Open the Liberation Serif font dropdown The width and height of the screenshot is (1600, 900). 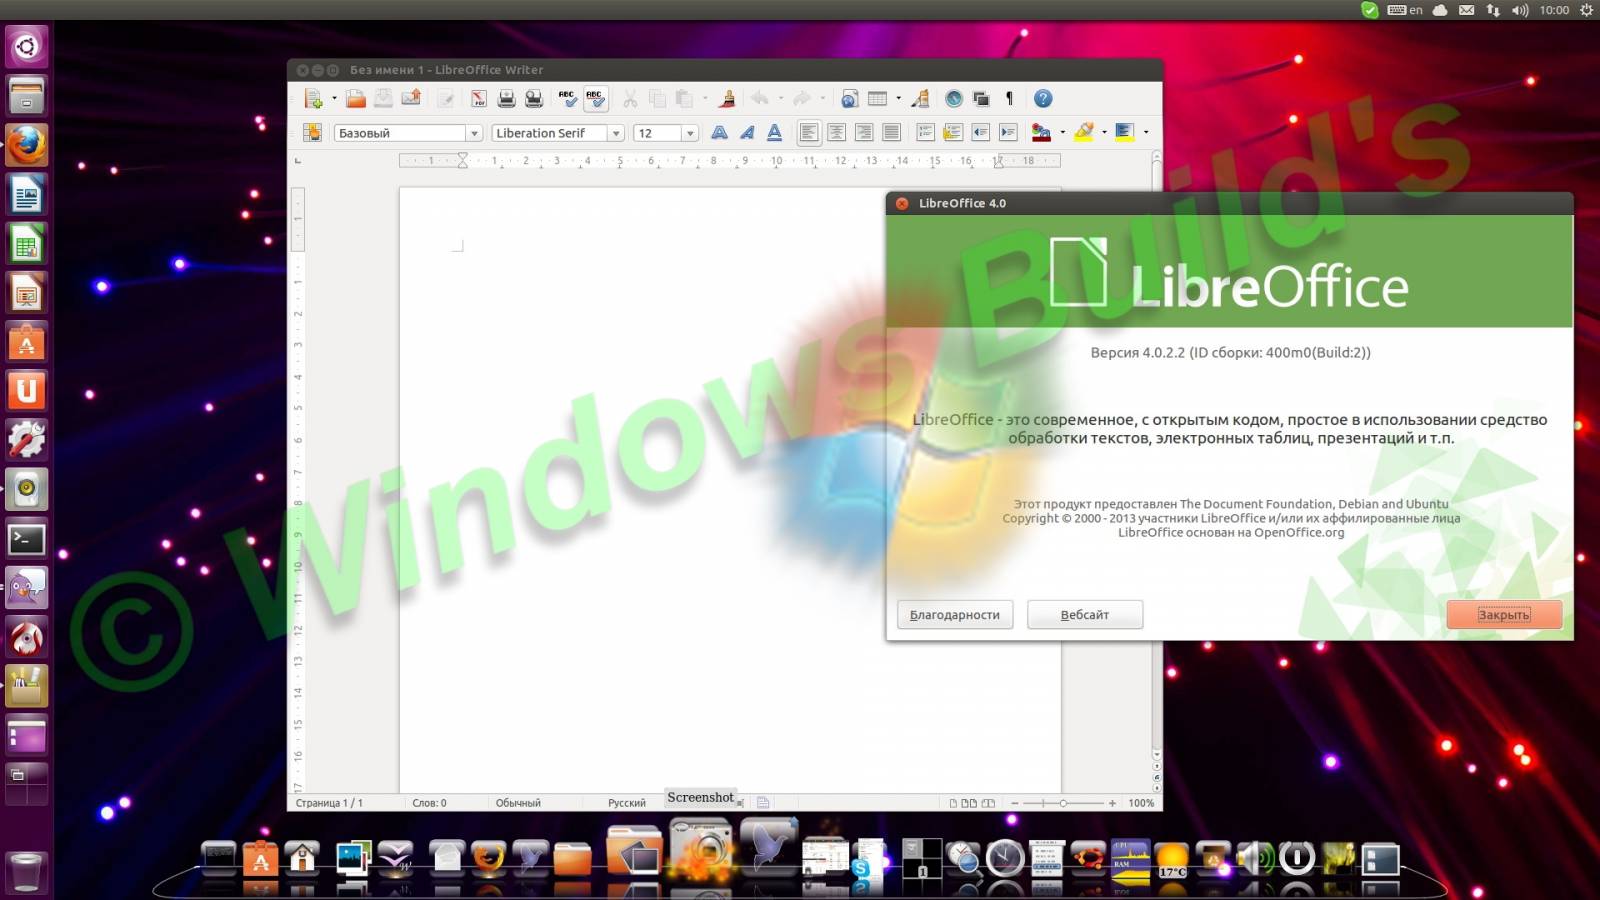point(616,133)
